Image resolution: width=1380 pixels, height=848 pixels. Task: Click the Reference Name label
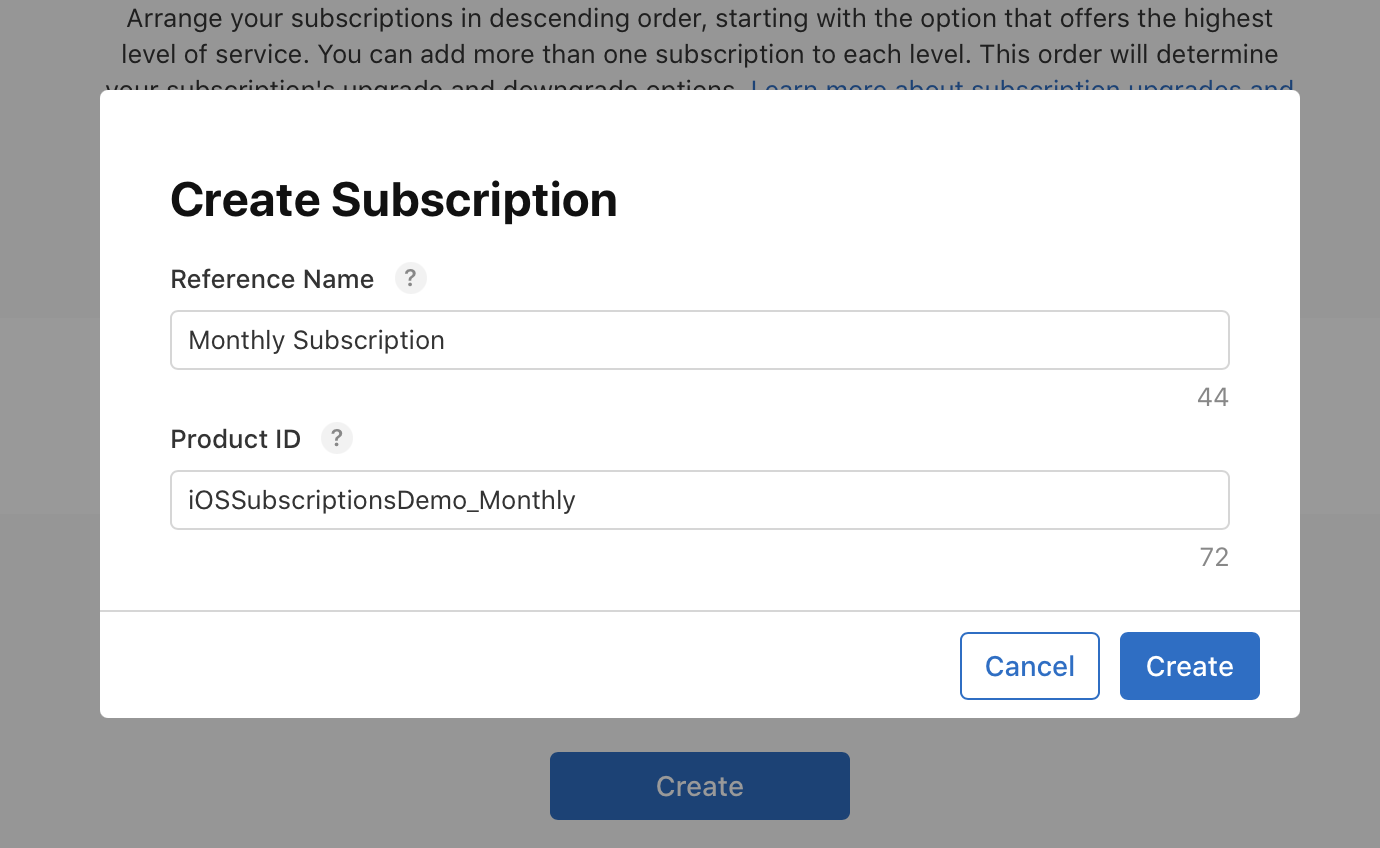(272, 279)
